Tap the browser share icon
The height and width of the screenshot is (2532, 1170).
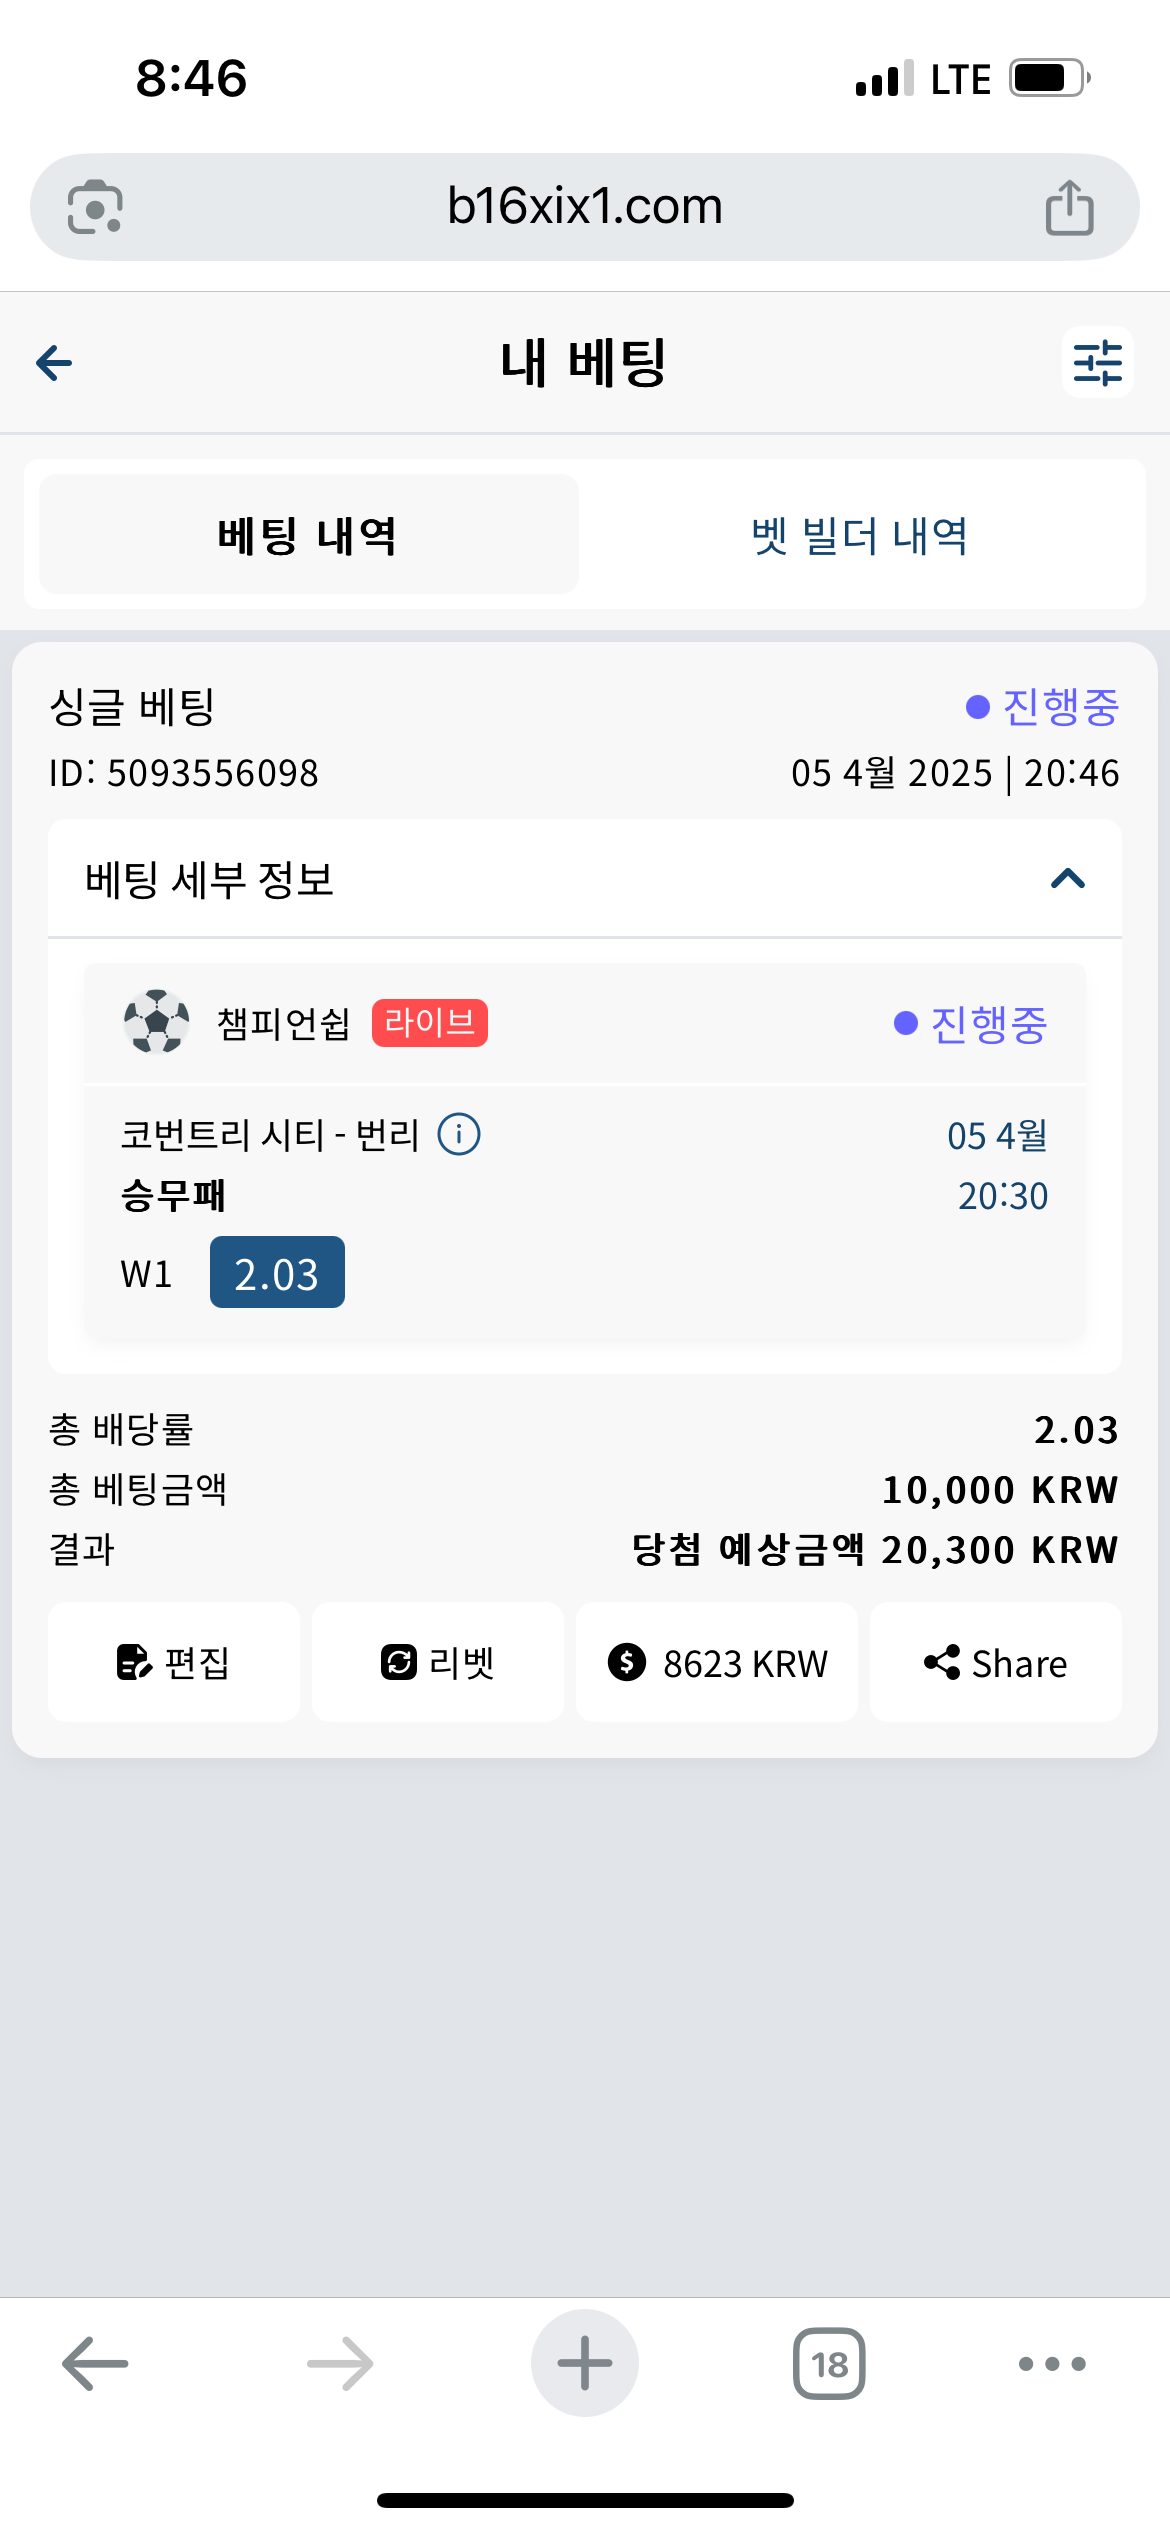[x=1069, y=207]
